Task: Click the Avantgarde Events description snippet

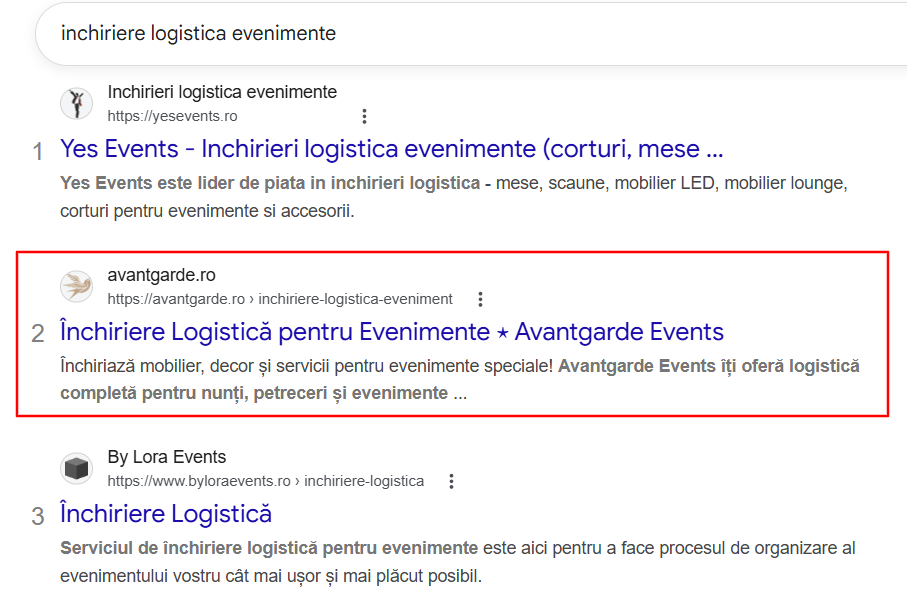Action: pyautogui.click(x=460, y=379)
